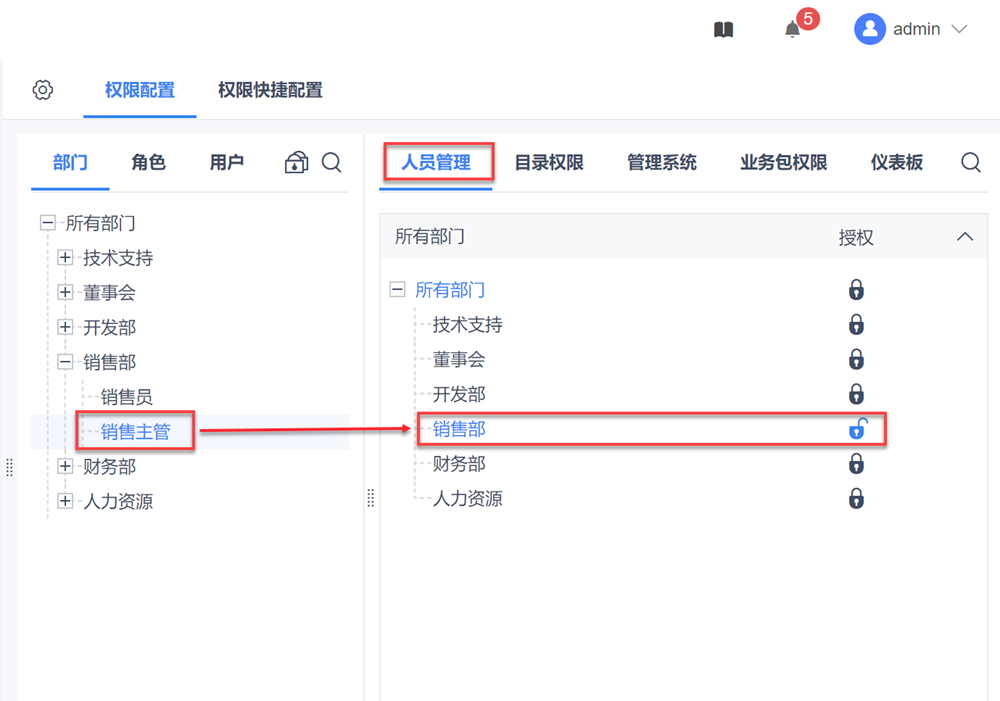Select 销售员 in the department tree
Screen dimensions: 1000x701
[127, 397]
